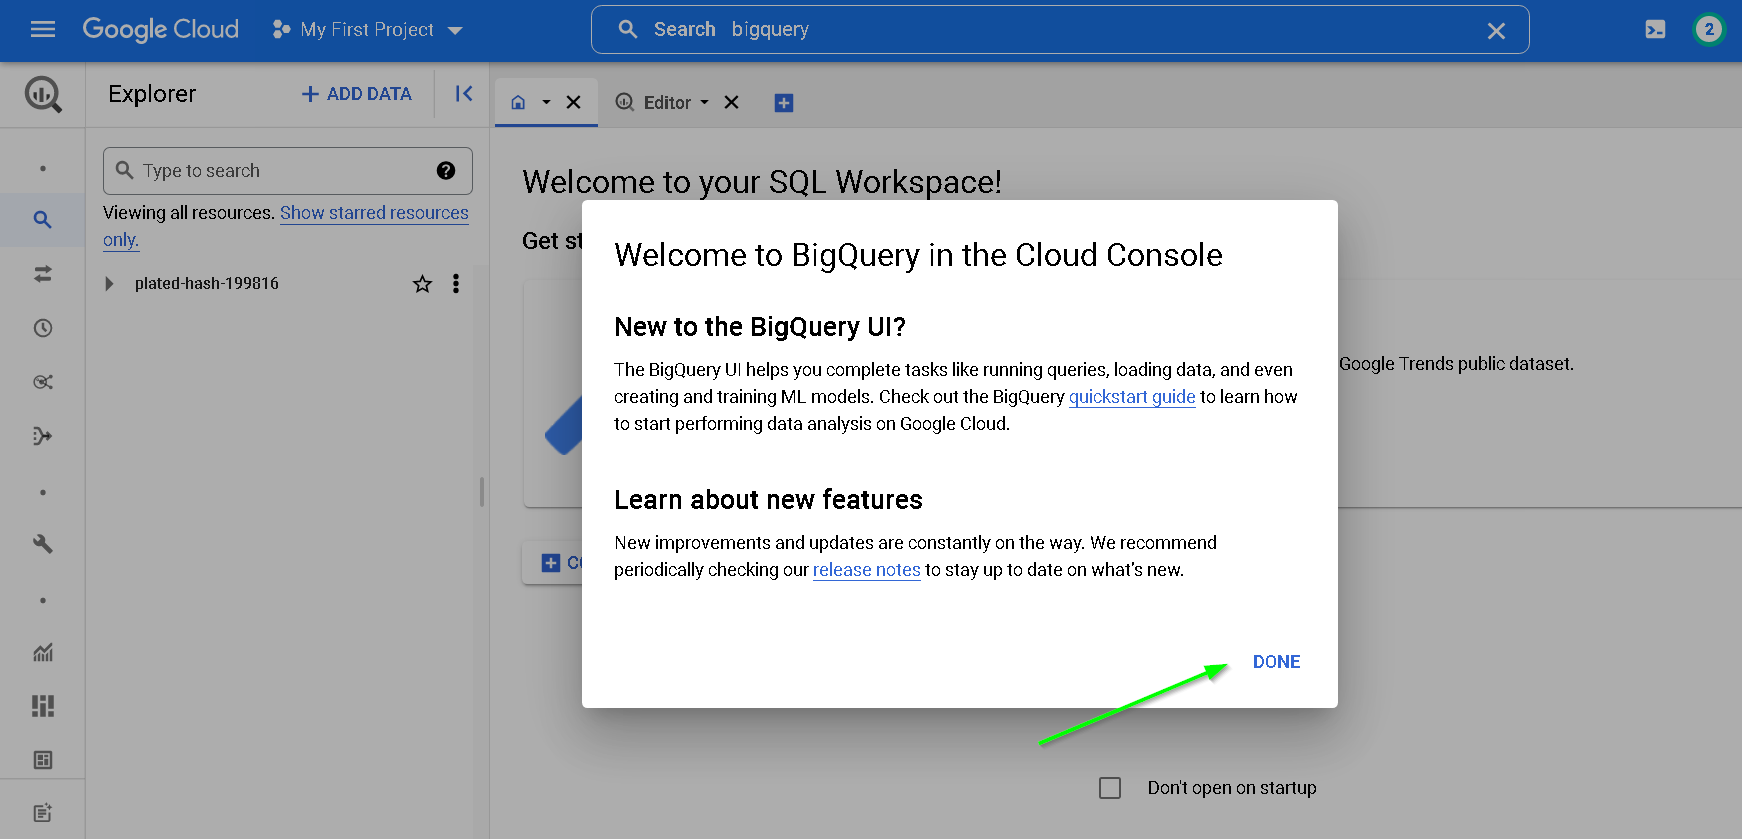Open actions menu for plated-hash-199816

456,284
